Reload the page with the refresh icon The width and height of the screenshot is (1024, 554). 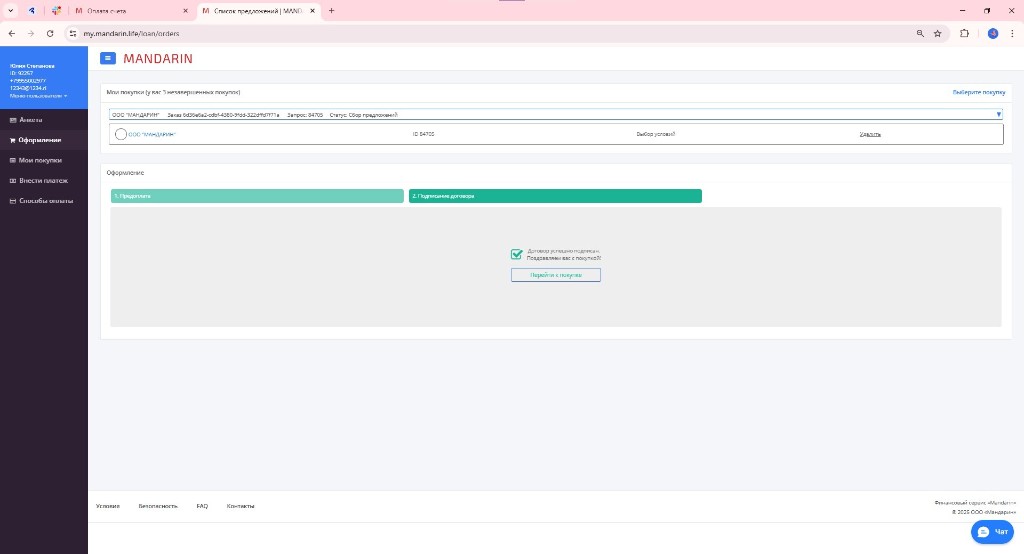pos(50,33)
